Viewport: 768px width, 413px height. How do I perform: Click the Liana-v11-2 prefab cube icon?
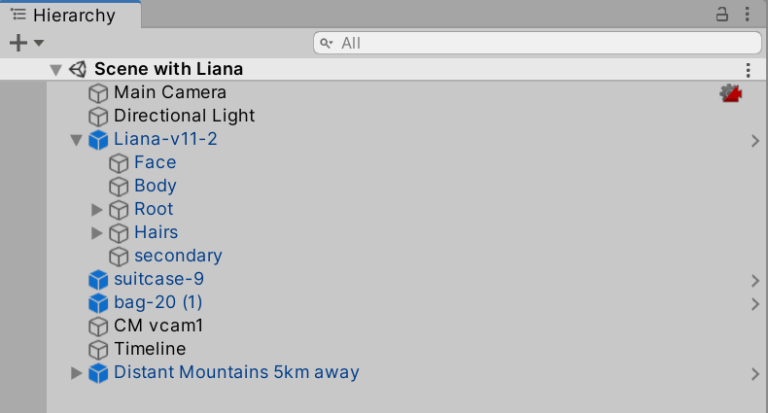tap(98, 140)
